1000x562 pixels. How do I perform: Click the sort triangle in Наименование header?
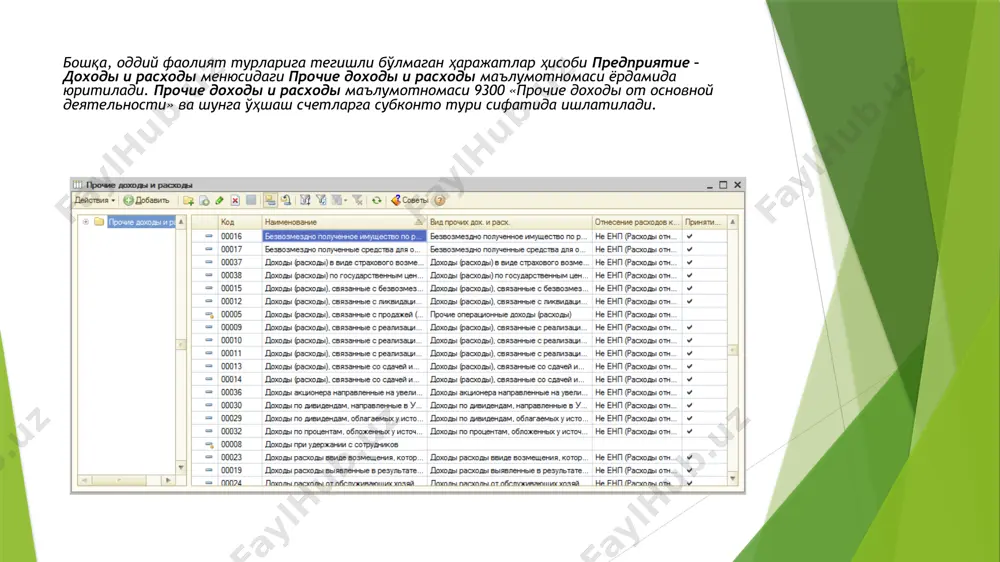(418, 222)
